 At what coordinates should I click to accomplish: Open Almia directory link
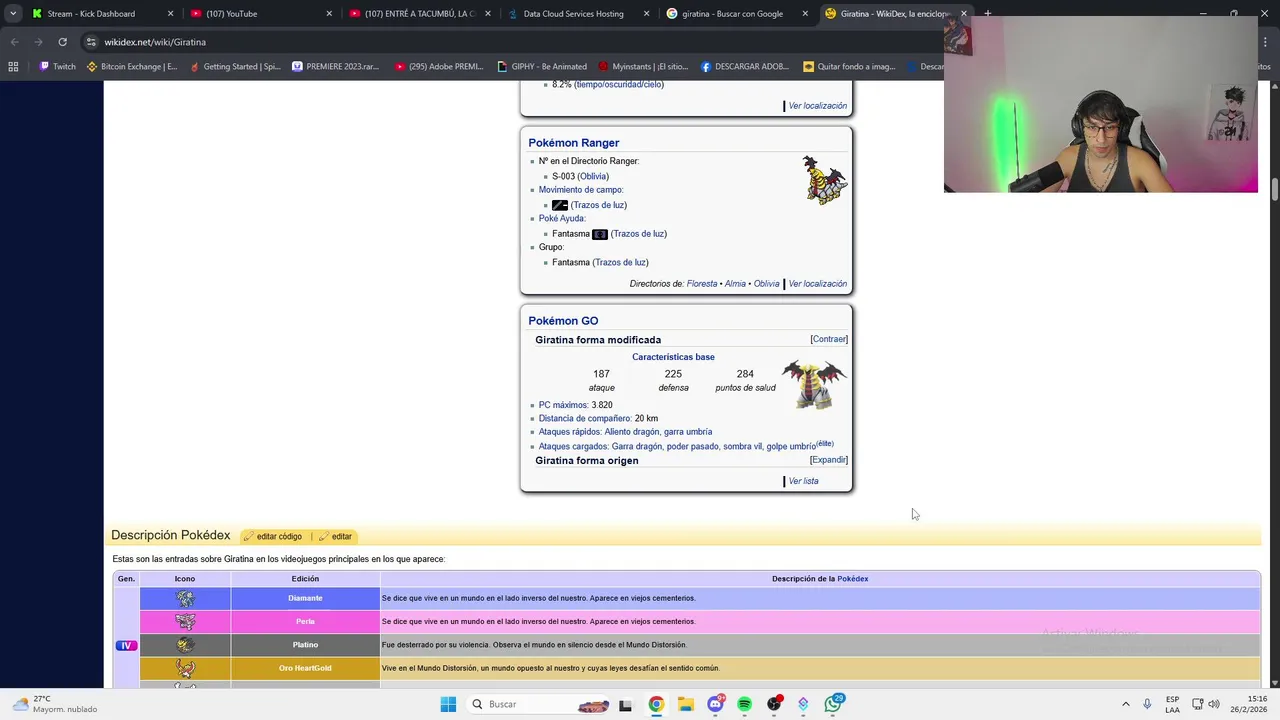click(735, 284)
